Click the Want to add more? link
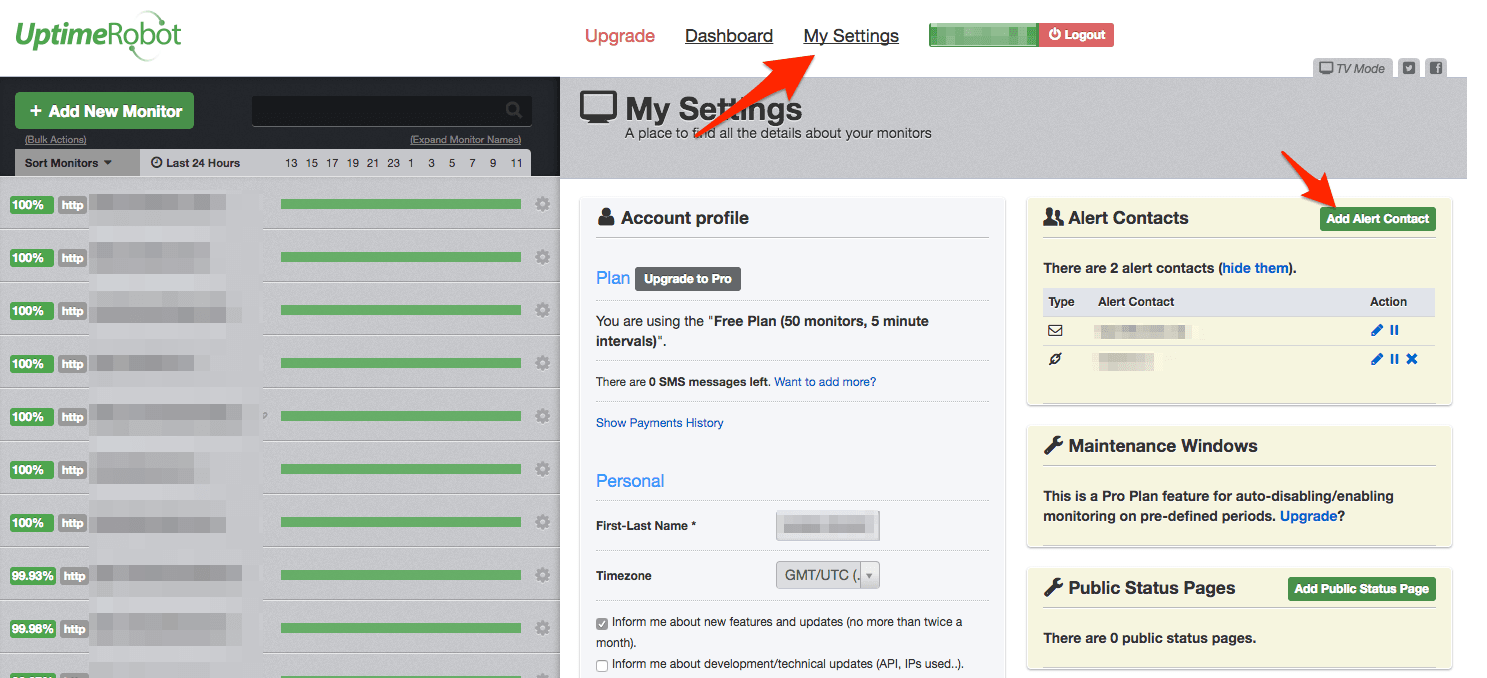 tap(825, 382)
